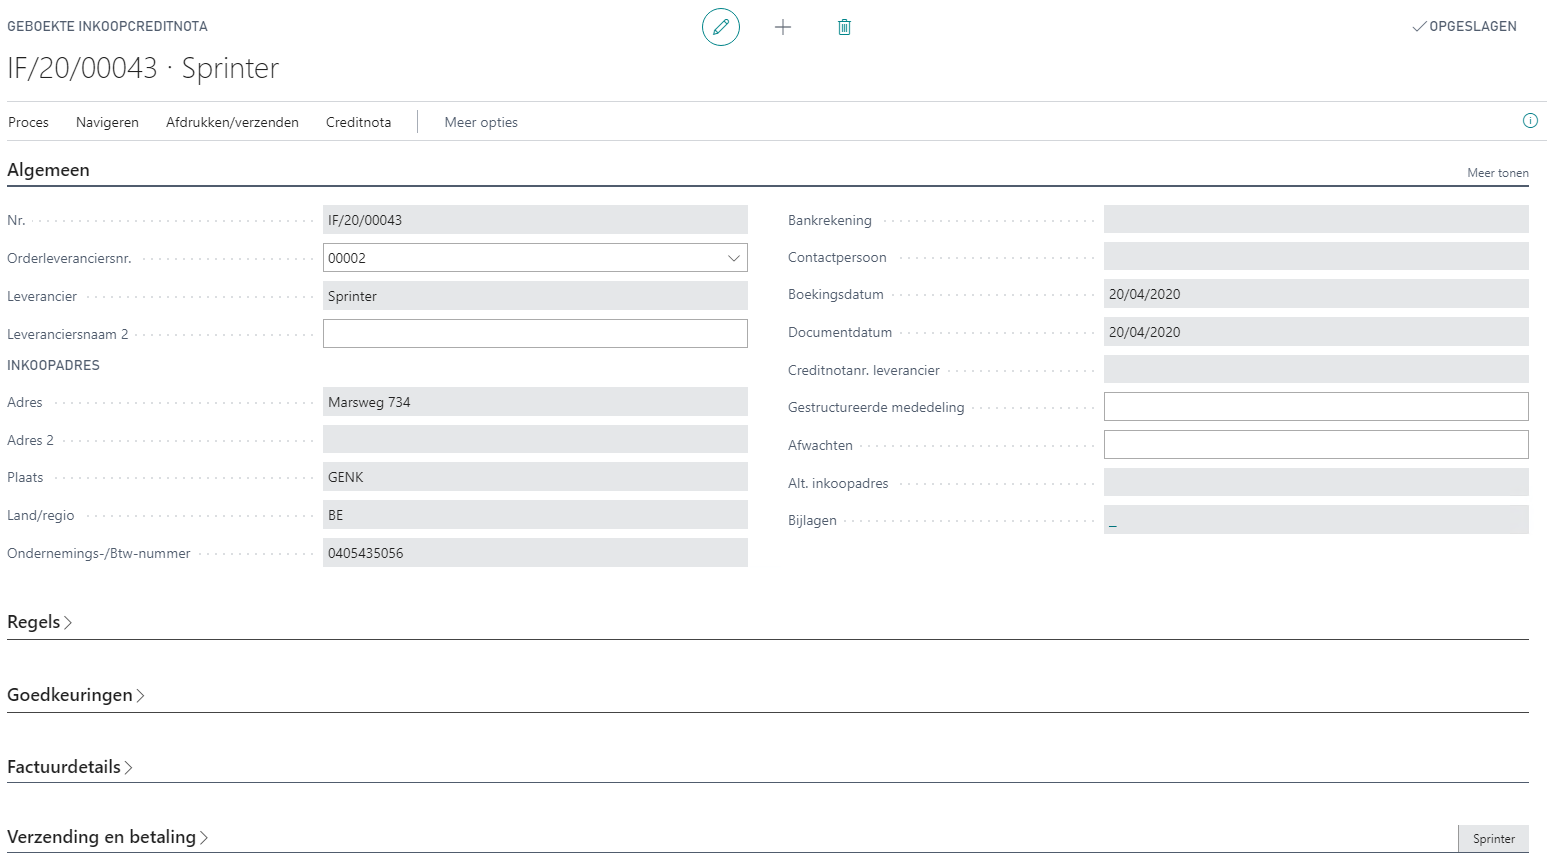Click the Meer tonen link
Image resolution: width=1550 pixels, height=867 pixels.
click(x=1497, y=173)
